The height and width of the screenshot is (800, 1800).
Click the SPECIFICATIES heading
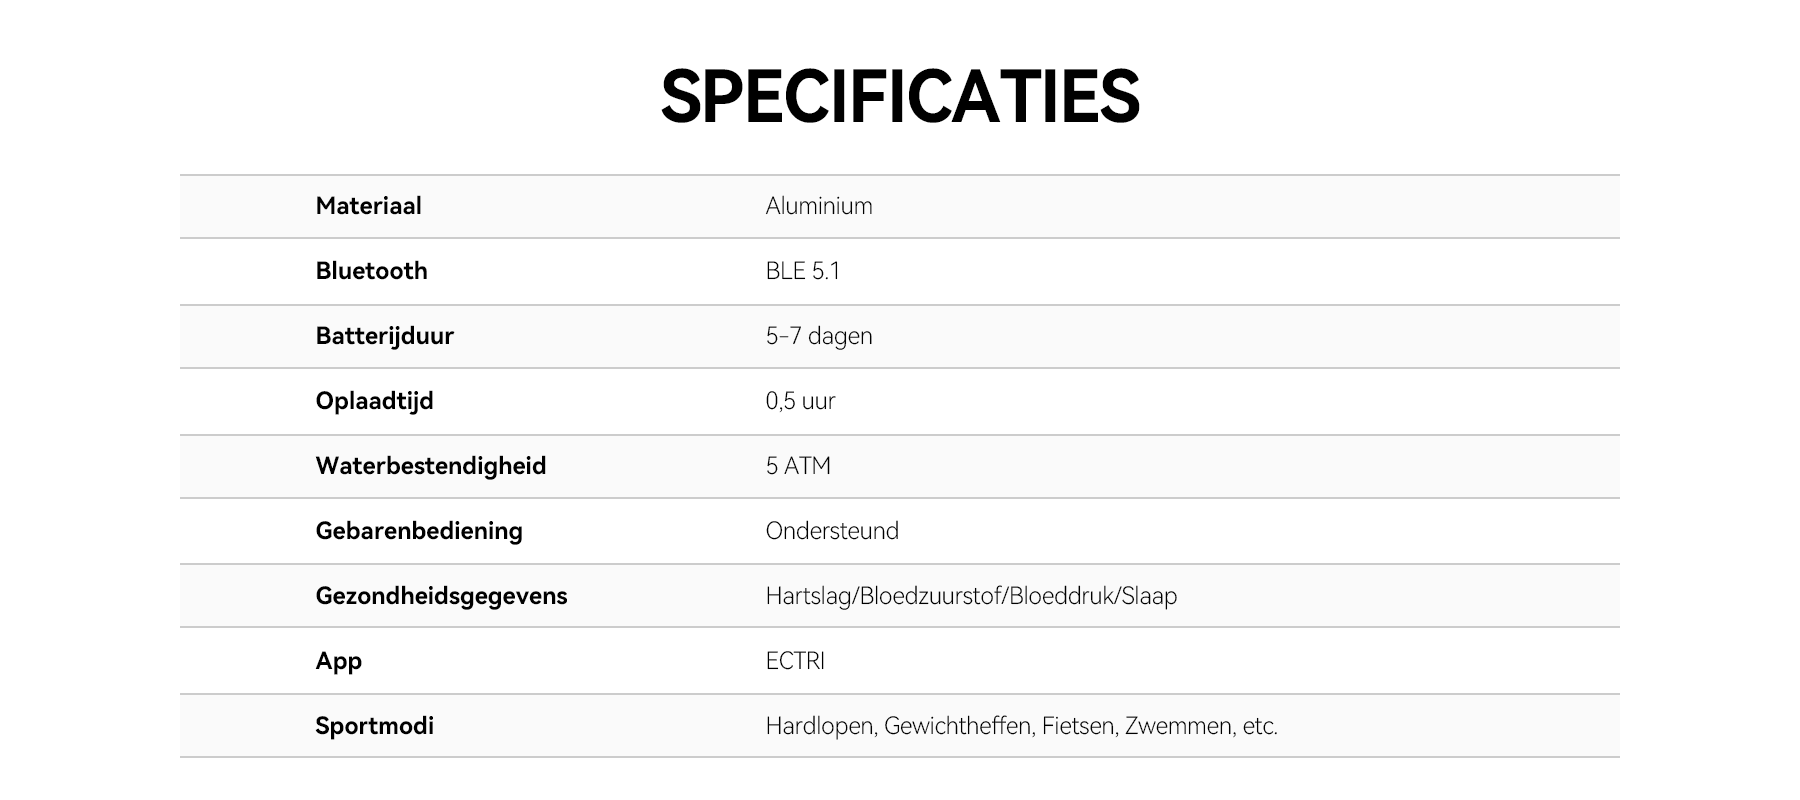tap(900, 97)
